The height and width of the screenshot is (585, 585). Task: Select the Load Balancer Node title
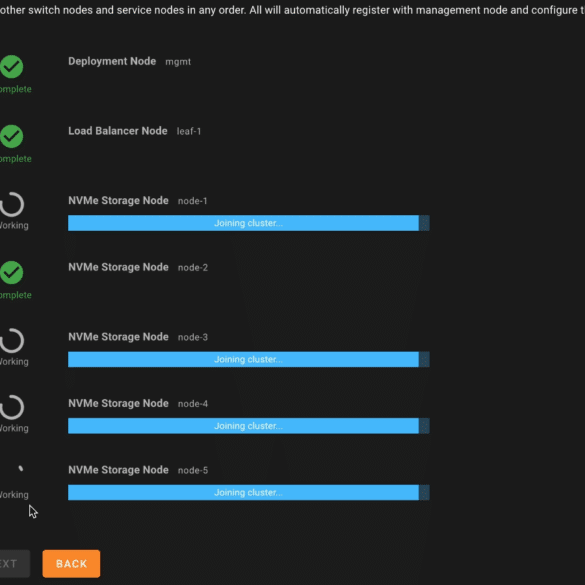118,131
